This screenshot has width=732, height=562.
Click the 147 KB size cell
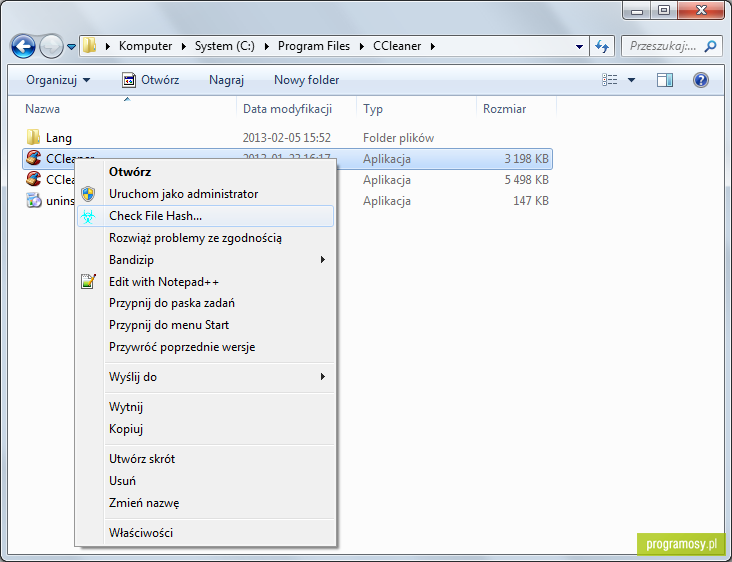click(531, 201)
